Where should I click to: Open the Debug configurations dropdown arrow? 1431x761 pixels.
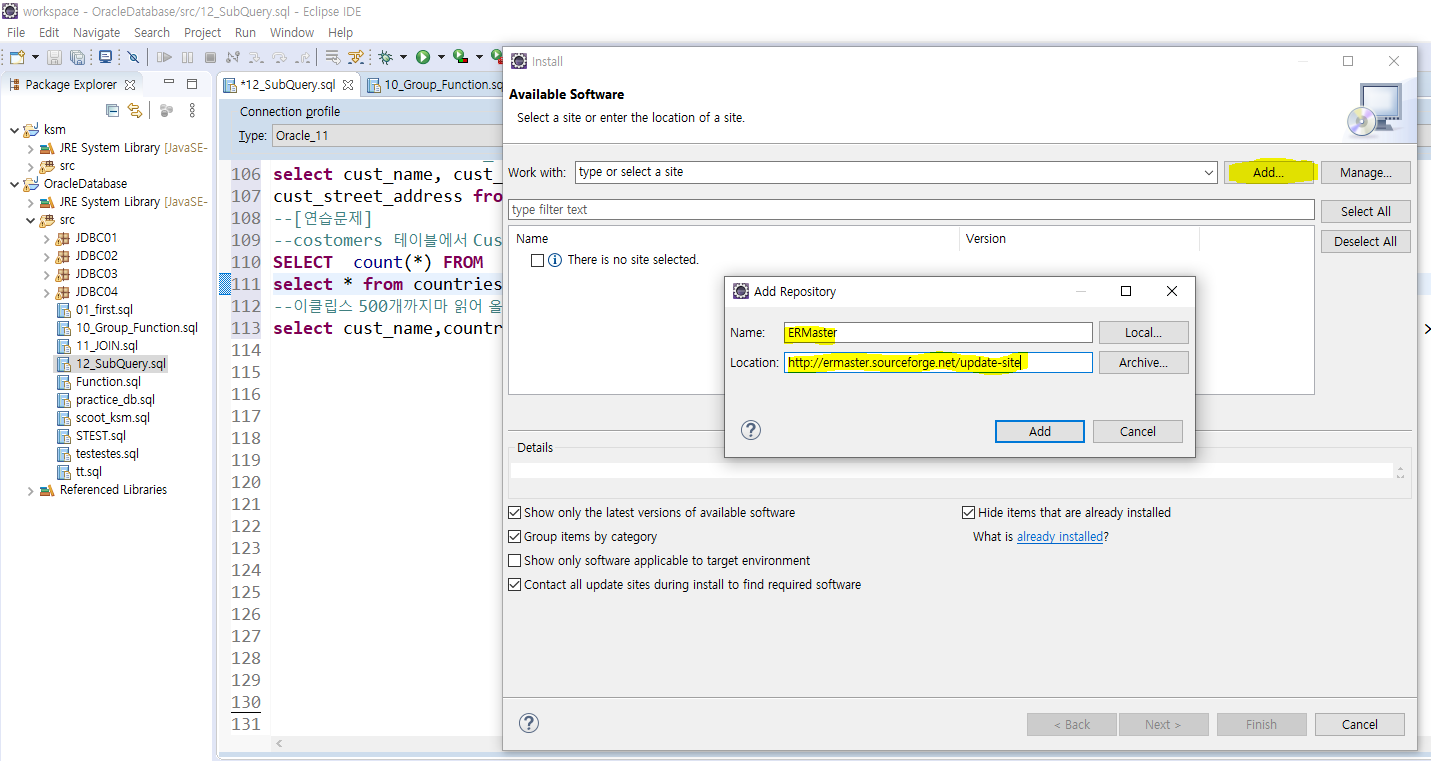pyautogui.click(x=403, y=58)
